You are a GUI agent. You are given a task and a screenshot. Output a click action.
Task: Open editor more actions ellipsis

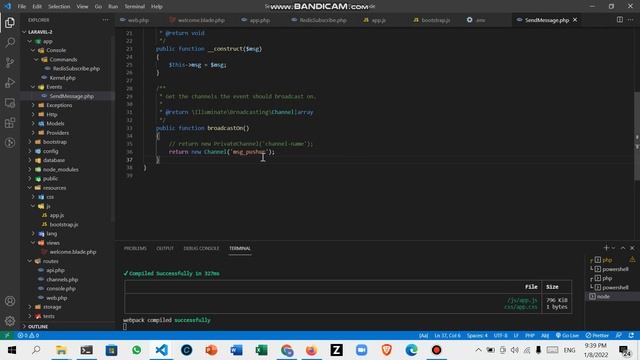[631, 20]
